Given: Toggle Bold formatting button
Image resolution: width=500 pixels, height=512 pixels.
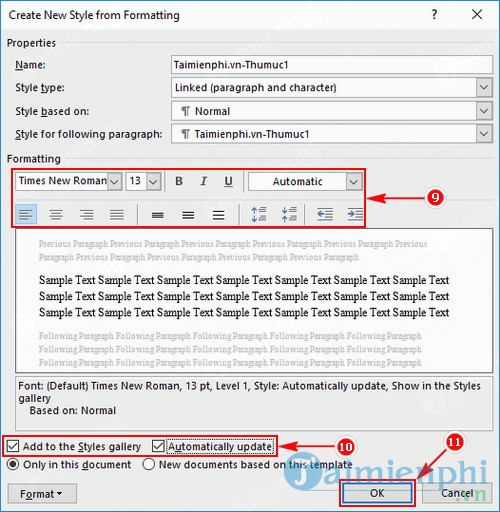Looking at the screenshot, I should pyautogui.click(x=179, y=181).
